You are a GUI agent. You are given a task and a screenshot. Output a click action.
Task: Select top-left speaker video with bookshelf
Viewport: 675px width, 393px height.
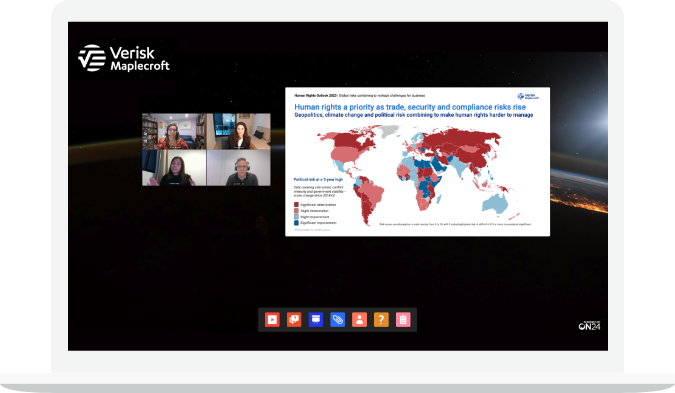coord(174,131)
